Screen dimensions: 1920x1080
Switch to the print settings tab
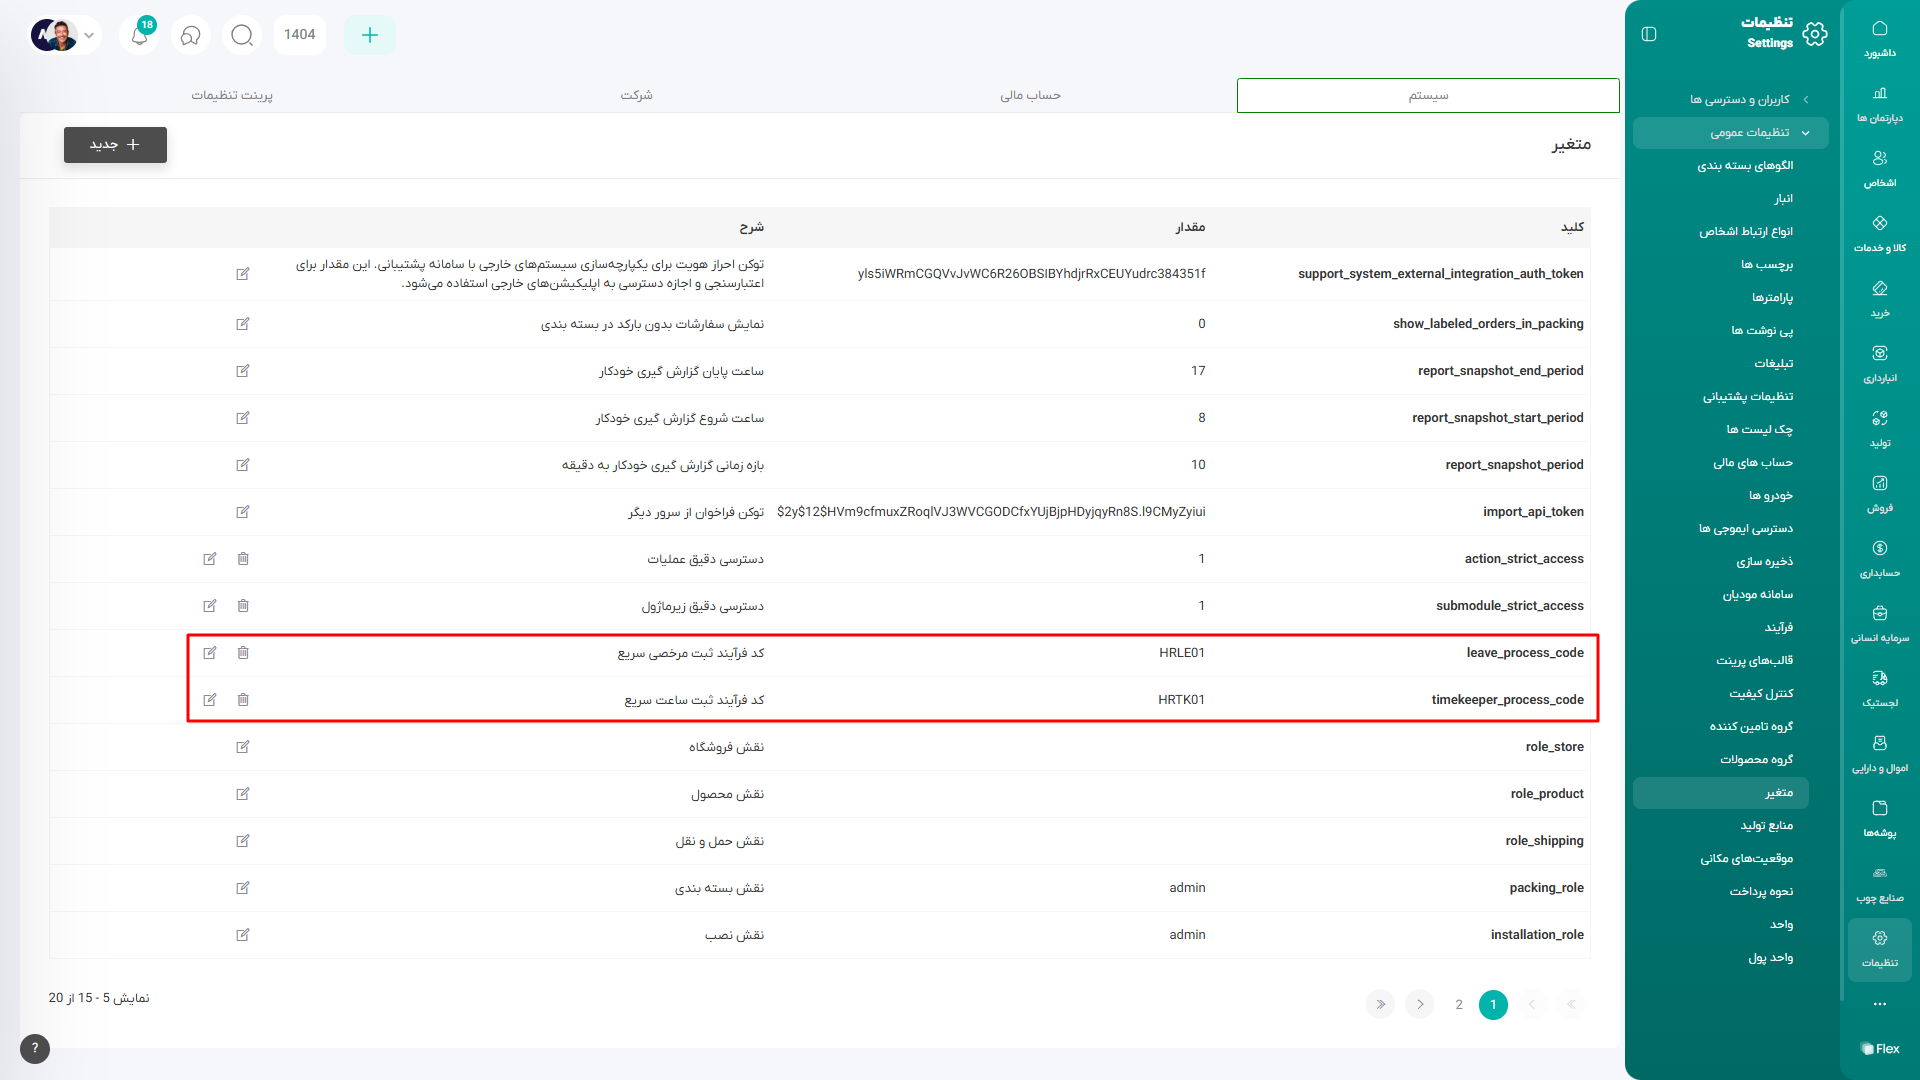[232, 95]
